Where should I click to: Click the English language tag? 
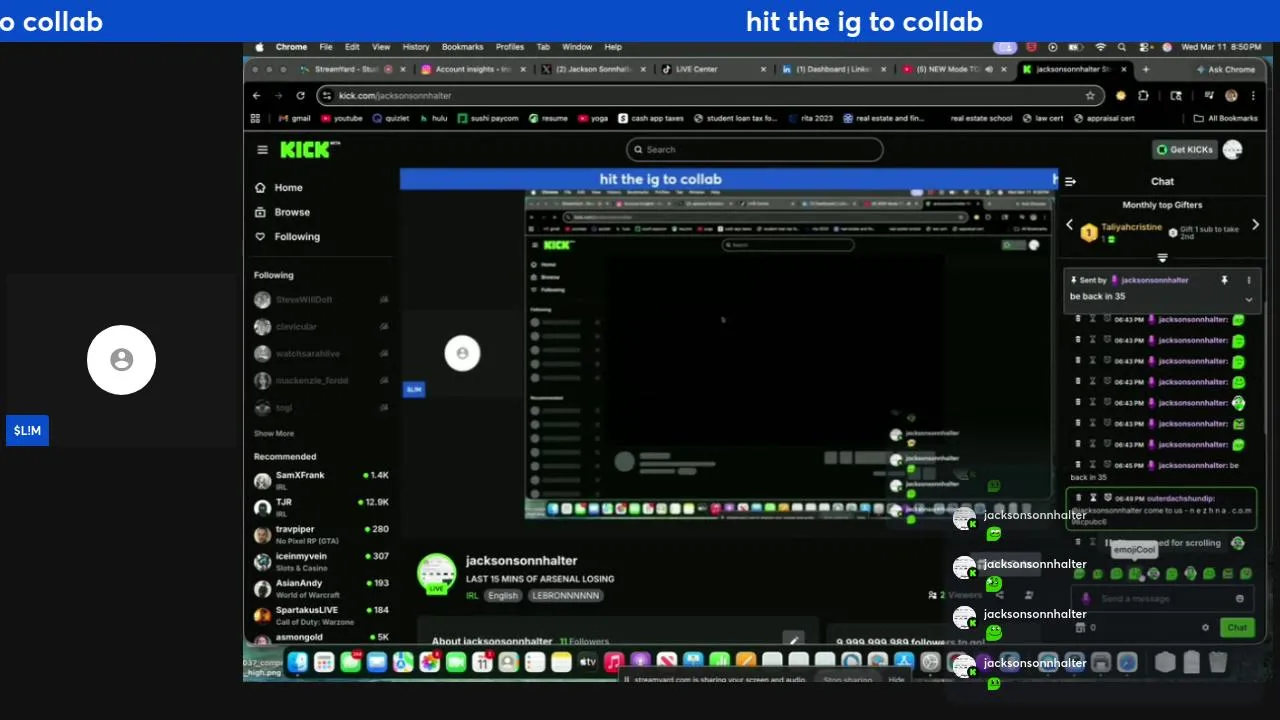tap(503, 596)
